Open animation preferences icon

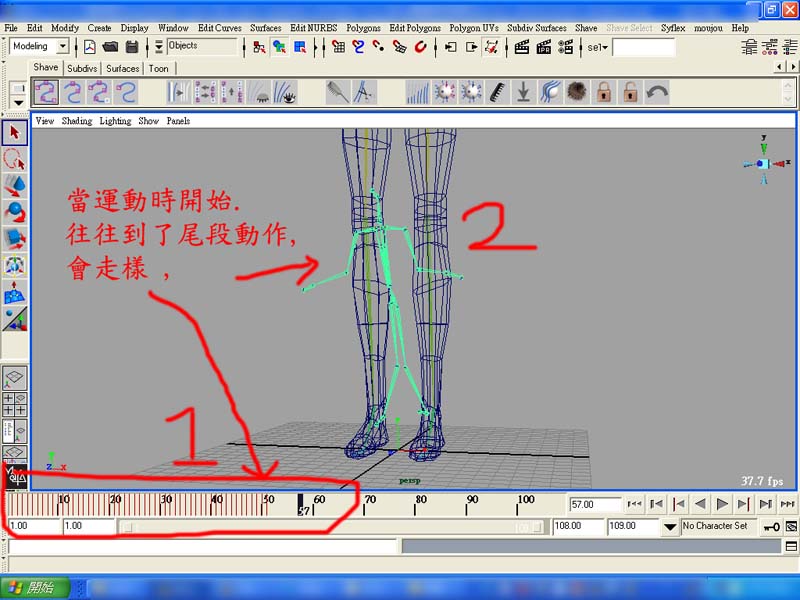(791, 527)
